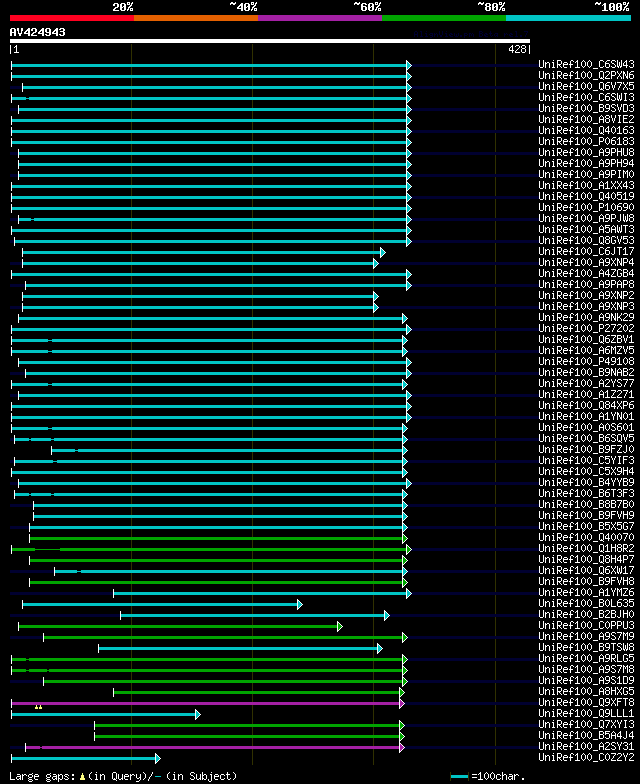The height and width of the screenshot is (784, 640).
Task: Click the green Q40070 alignment bar
Action: [216, 538]
